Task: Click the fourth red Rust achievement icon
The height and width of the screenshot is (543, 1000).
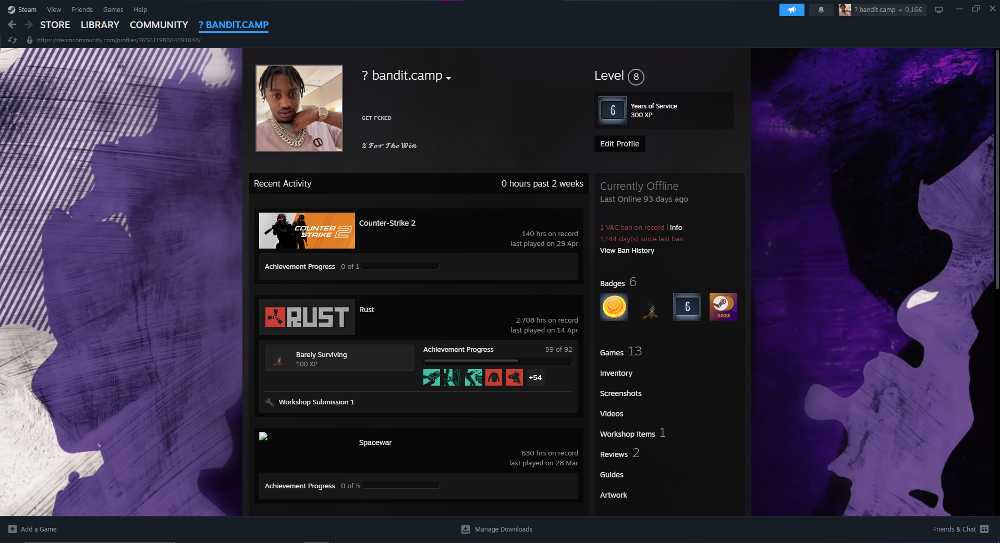Action: click(494, 378)
